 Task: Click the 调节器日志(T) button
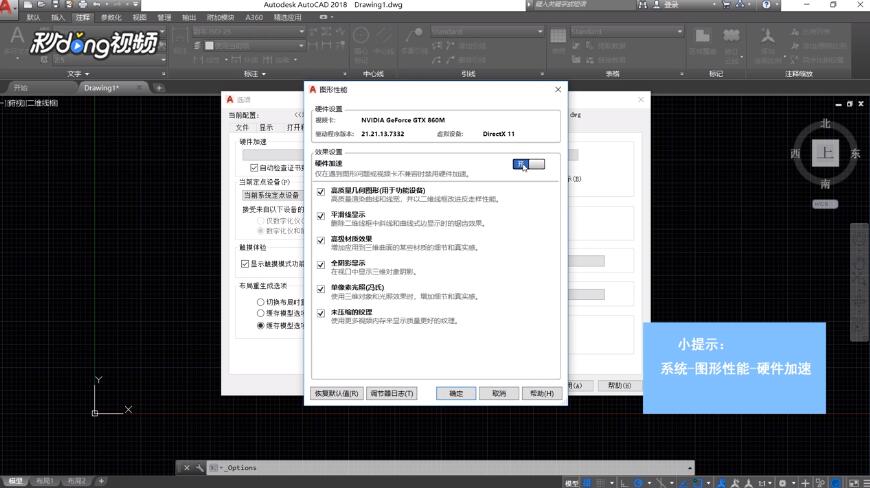[392, 393]
